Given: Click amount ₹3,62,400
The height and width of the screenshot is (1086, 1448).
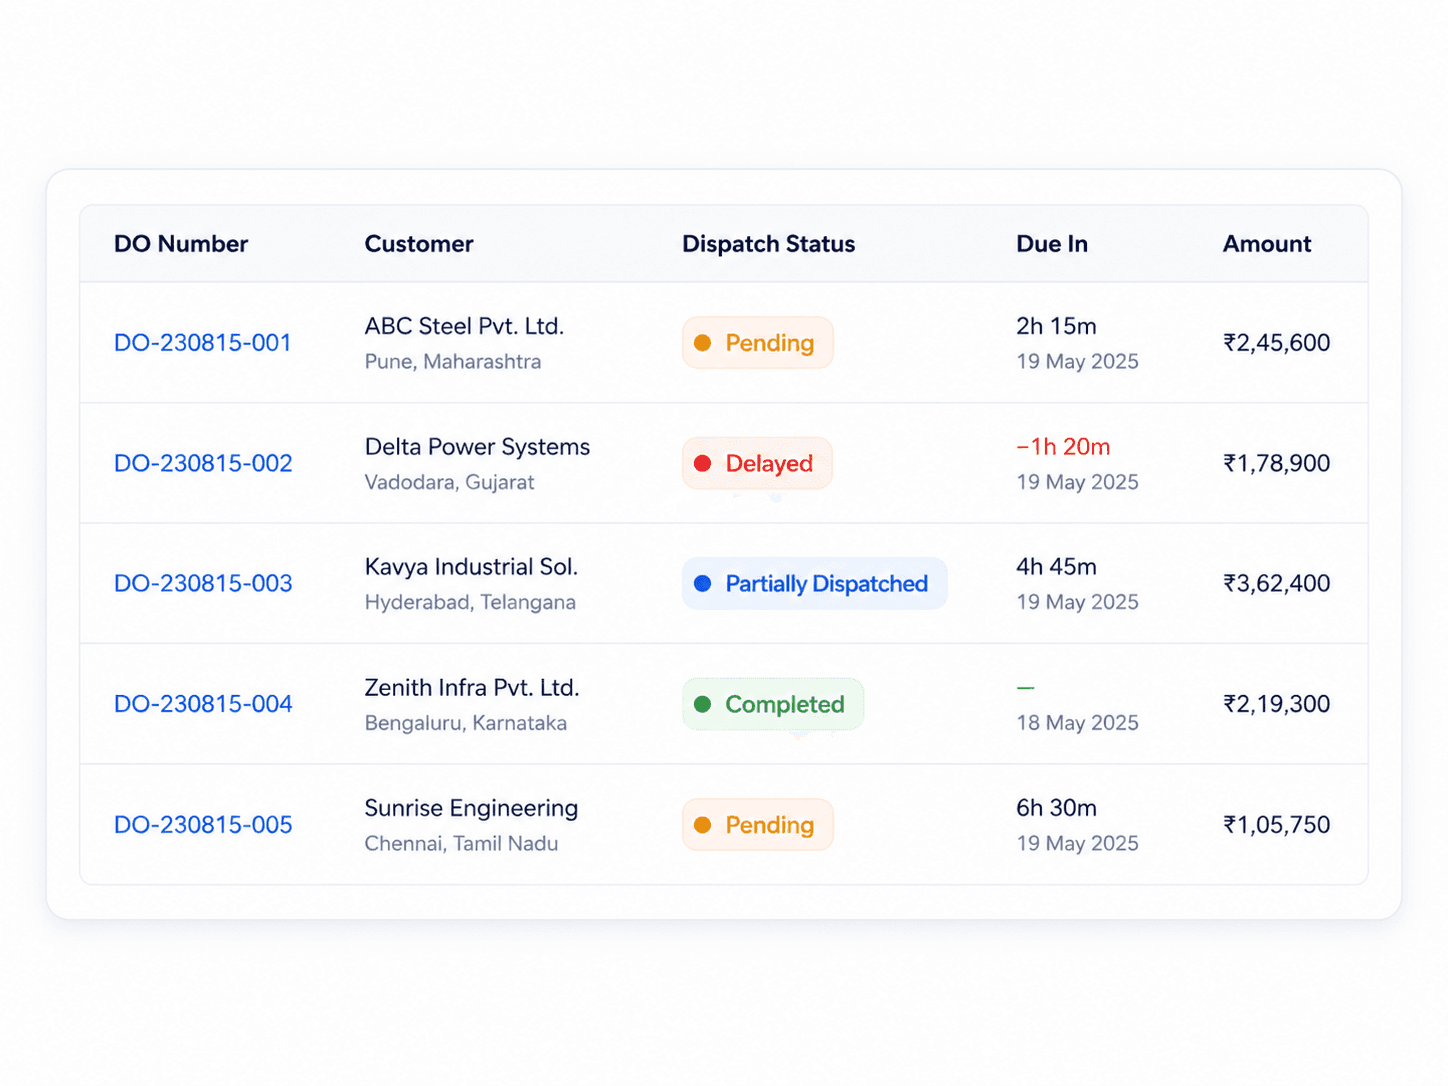Looking at the screenshot, I should 1277,583.
